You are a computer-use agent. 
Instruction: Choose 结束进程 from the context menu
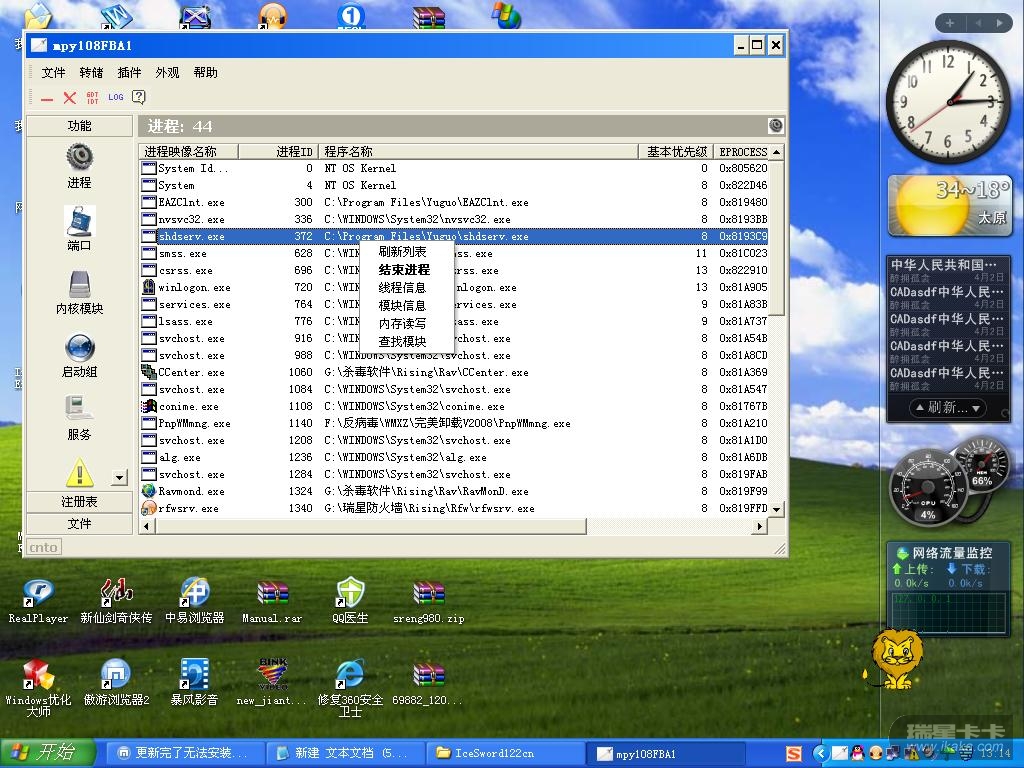(404, 270)
